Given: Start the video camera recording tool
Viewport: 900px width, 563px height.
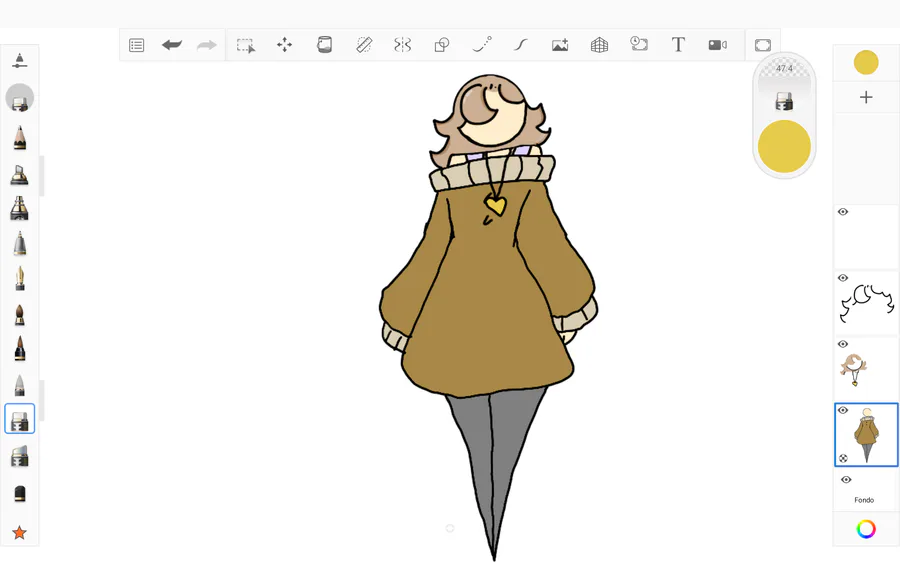Looking at the screenshot, I should pyautogui.click(x=717, y=45).
